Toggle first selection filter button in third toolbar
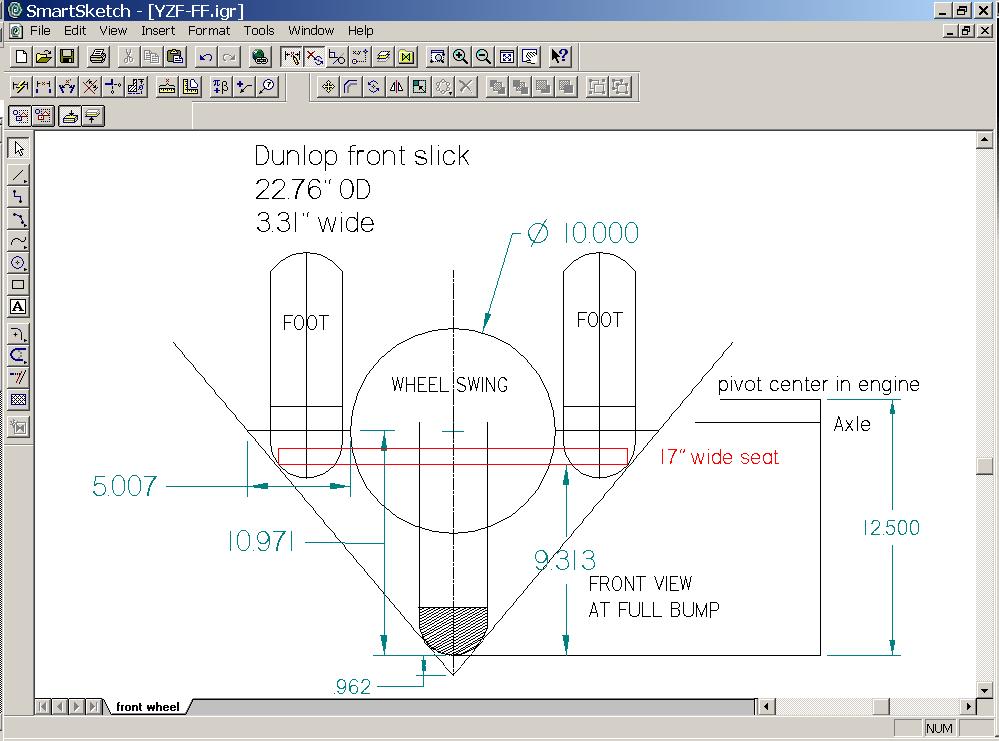Viewport: 999px width, 741px height. click(20, 116)
